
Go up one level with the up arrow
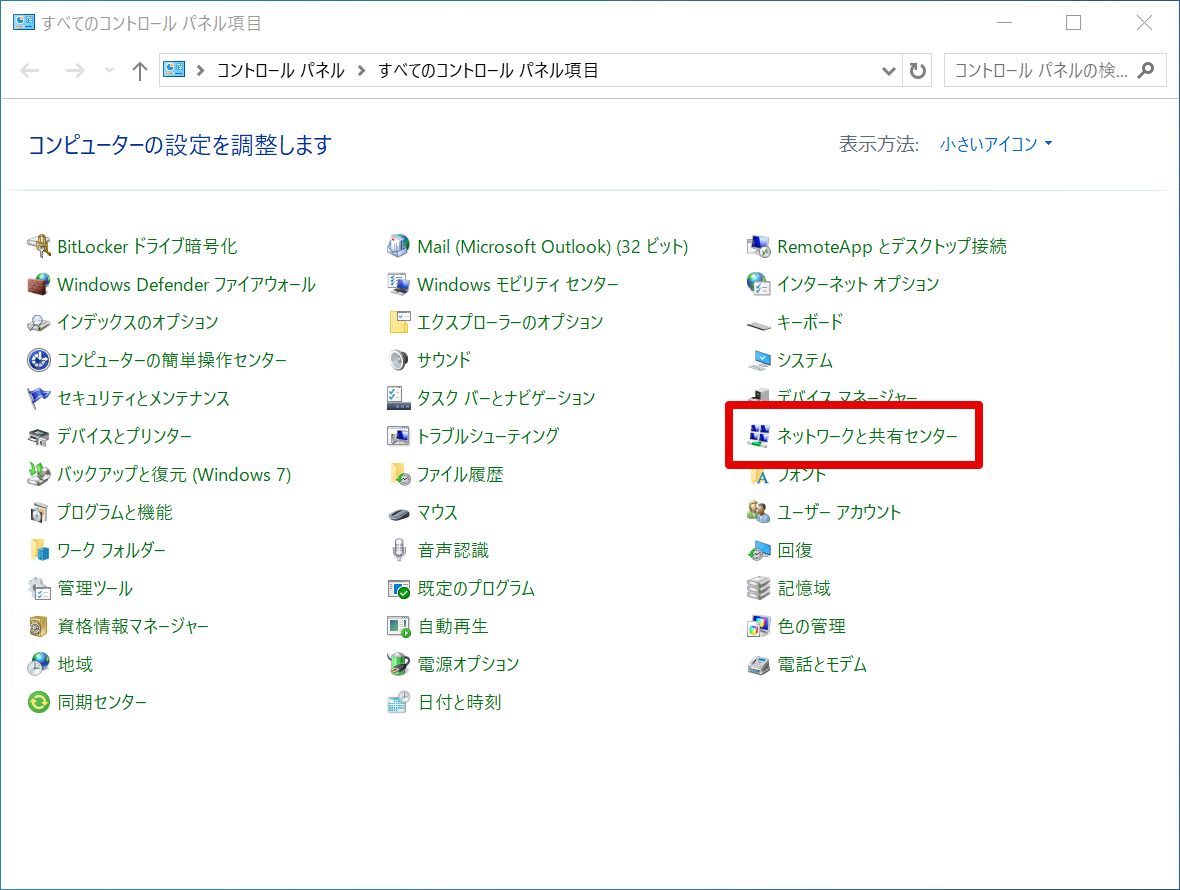click(140, 71)
